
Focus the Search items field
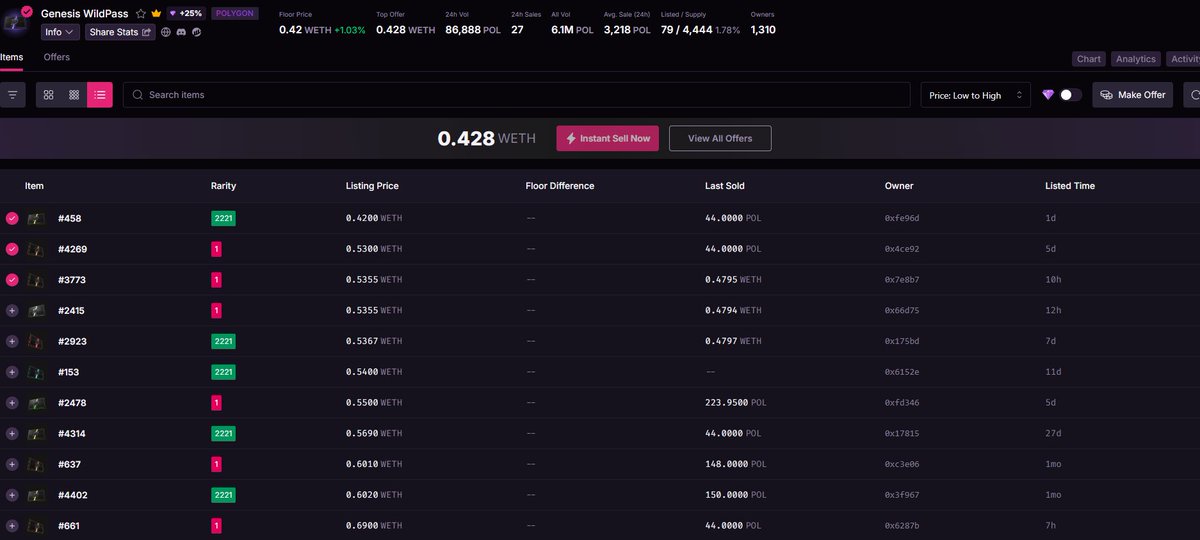pyautogui.click(x=517, y=95)
